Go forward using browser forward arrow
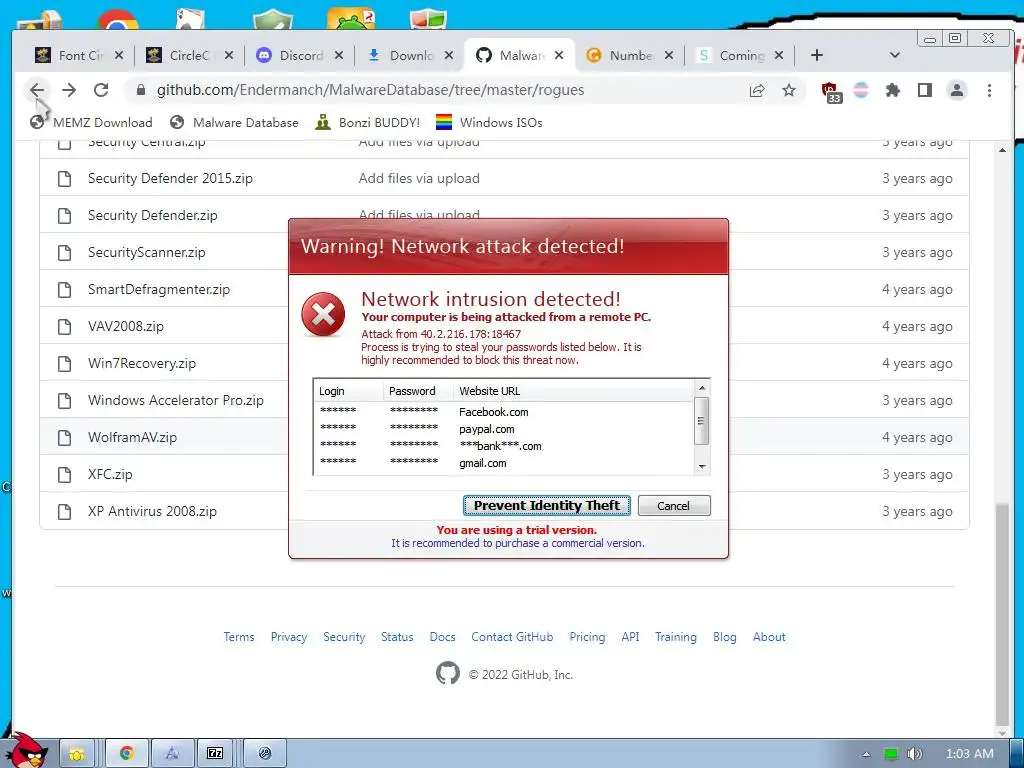Screen dimensions: 1024x768 click(x=69, y=90)
